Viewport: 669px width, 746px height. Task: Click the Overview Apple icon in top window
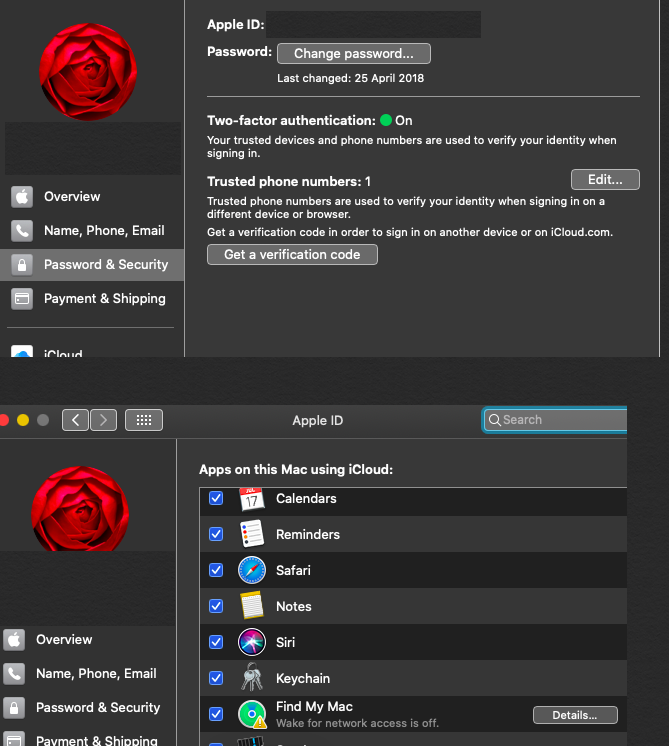tap(22, 197)
